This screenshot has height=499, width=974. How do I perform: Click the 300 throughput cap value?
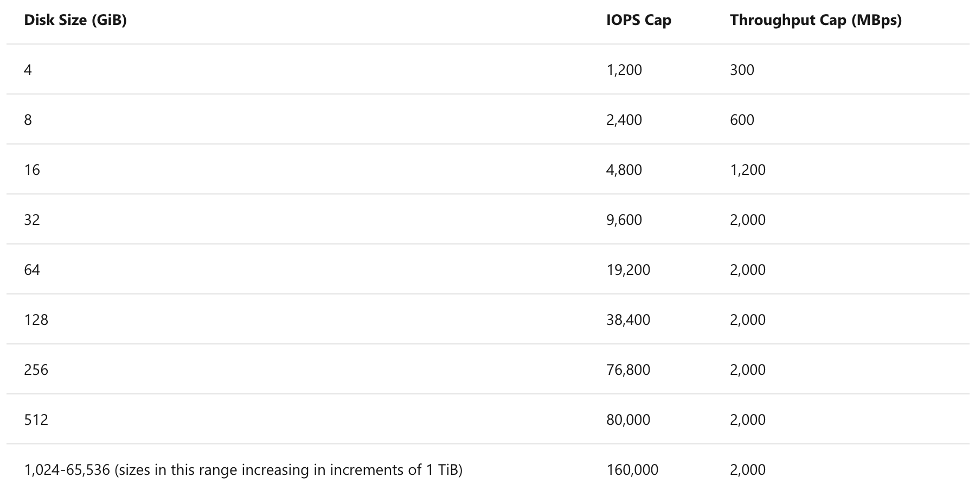(742, 70)
